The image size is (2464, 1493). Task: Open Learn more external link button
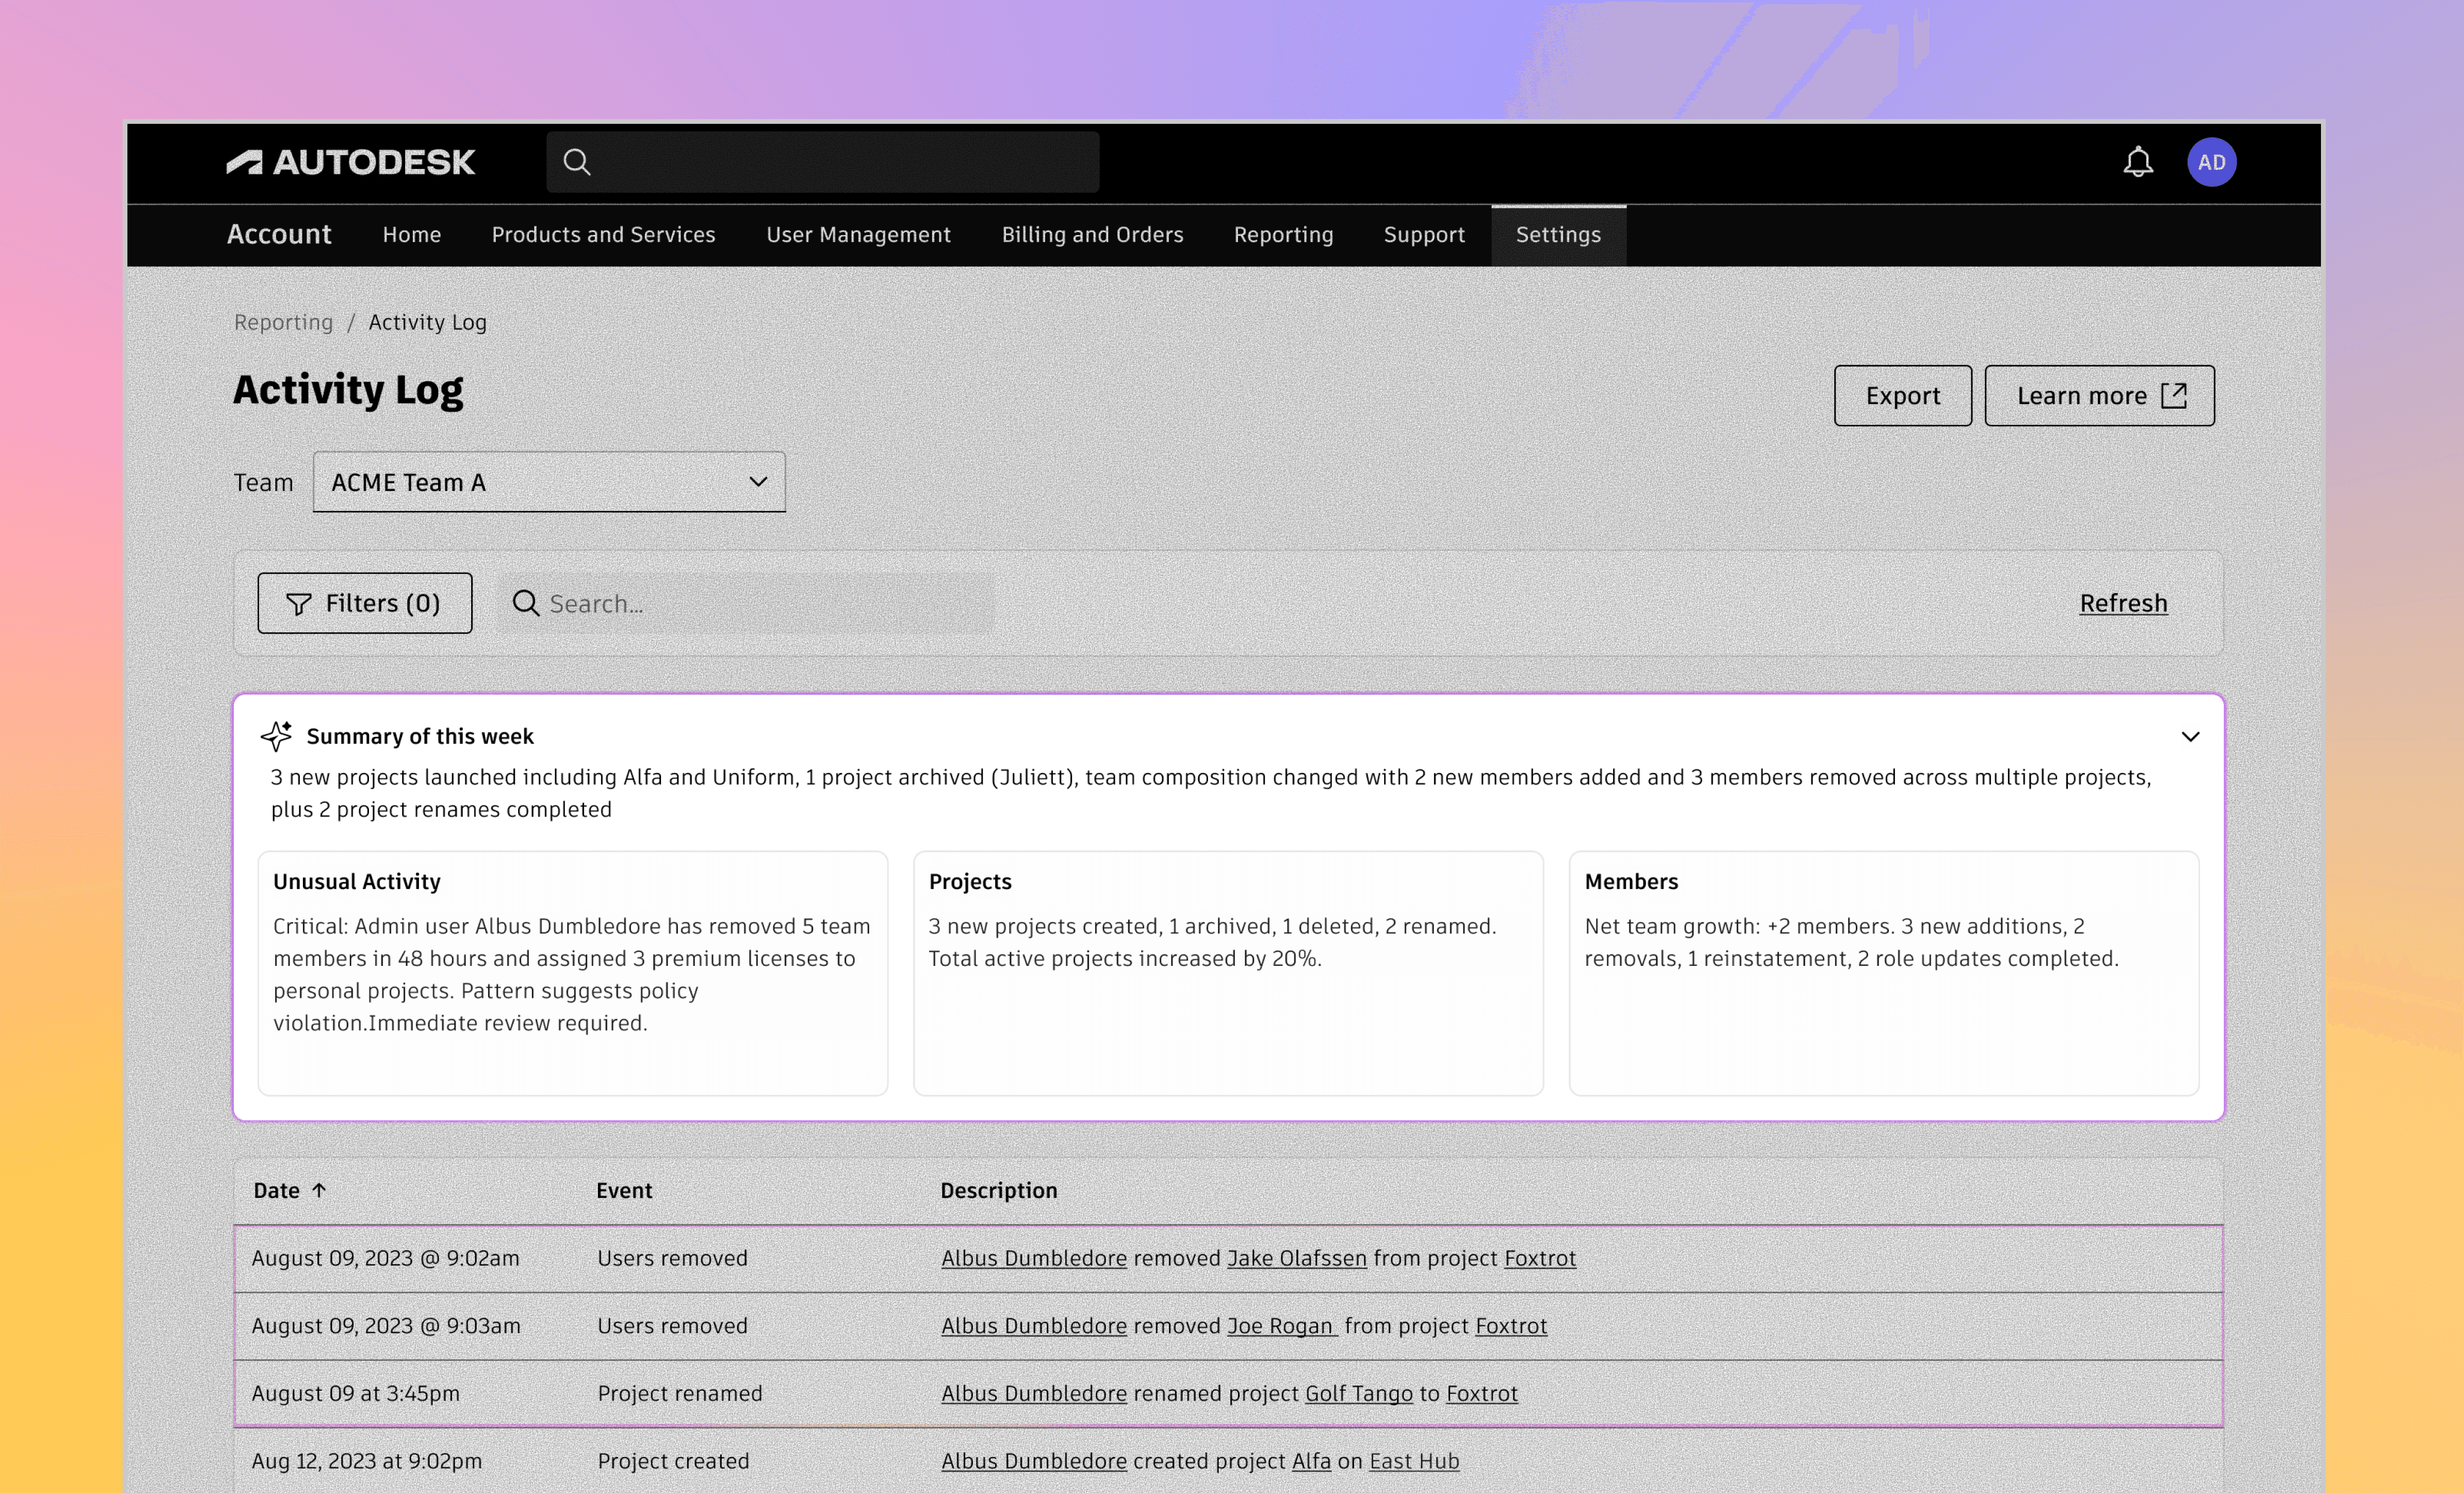(x=2099, y=396)
